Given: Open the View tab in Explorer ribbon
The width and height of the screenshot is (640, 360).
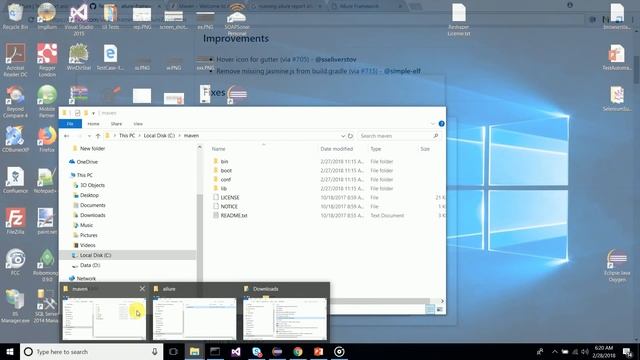Looking at the screenshot, I should pos(138,124).
